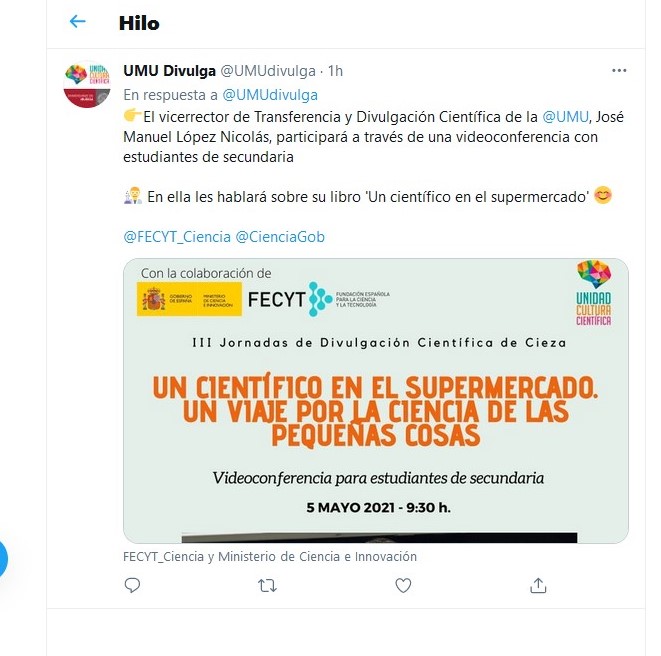Retweet using the arrows icon
Screen dimensions: 661x656
click(267, 586)
